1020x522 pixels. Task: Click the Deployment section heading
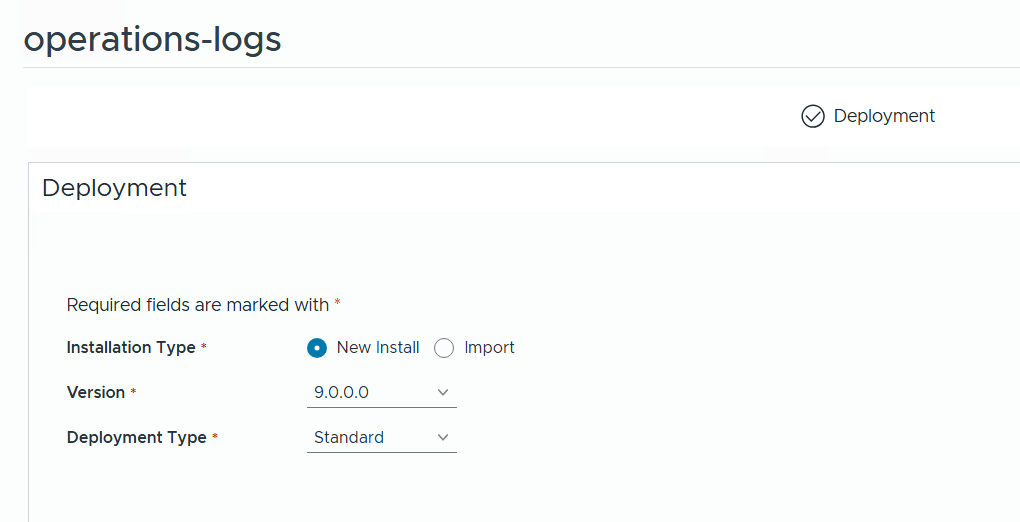point(114,188)
